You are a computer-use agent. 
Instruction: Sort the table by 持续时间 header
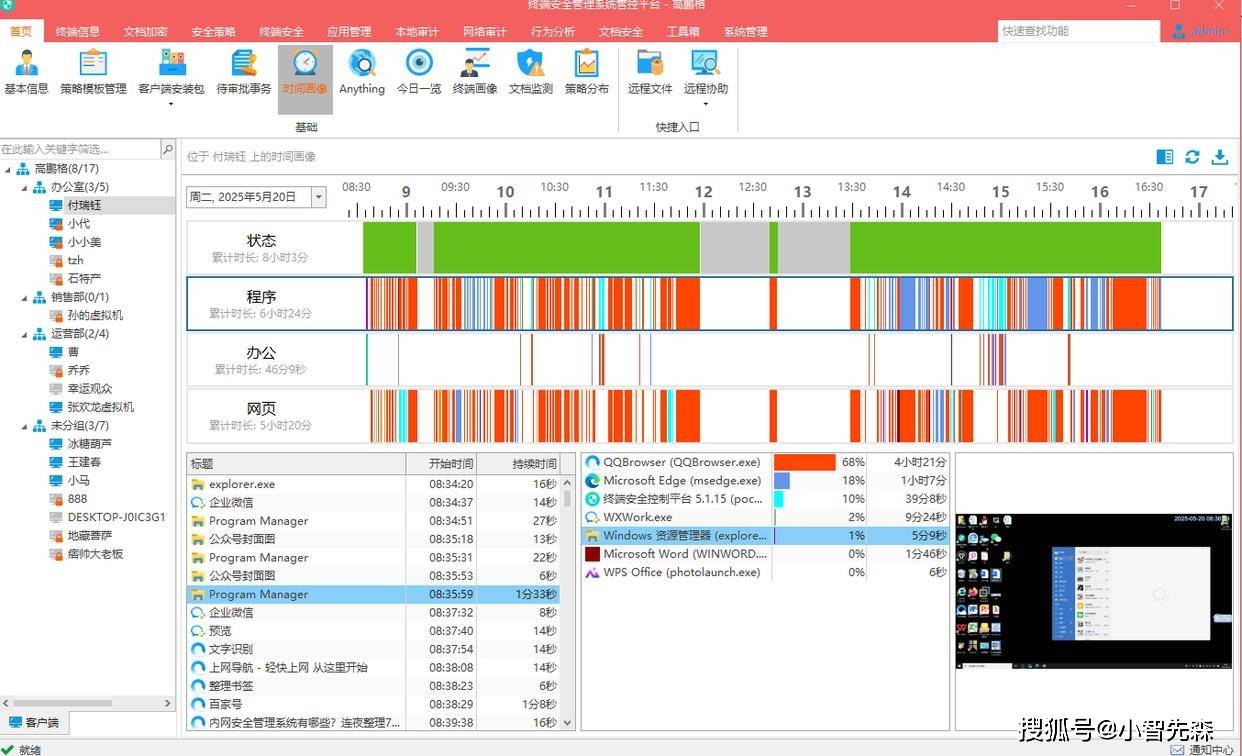point(518,464)
